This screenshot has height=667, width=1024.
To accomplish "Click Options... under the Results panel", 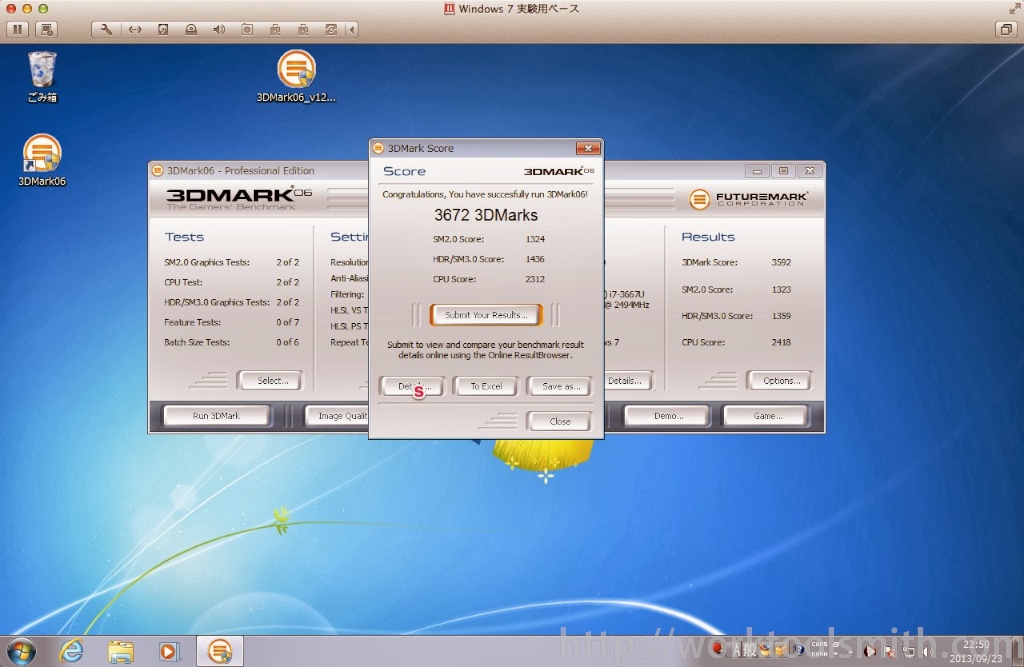I will [780, 380].
